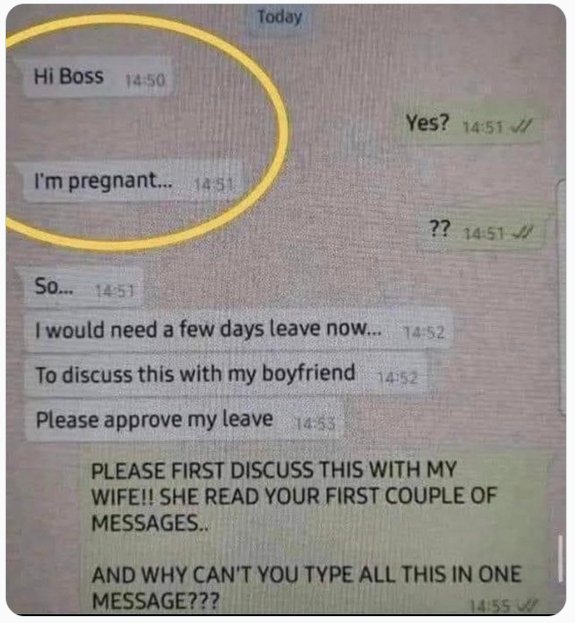The height and width of the screenshot is (623, 575).
Task: Select Please approve my leave message
Action: coord(184,420)
